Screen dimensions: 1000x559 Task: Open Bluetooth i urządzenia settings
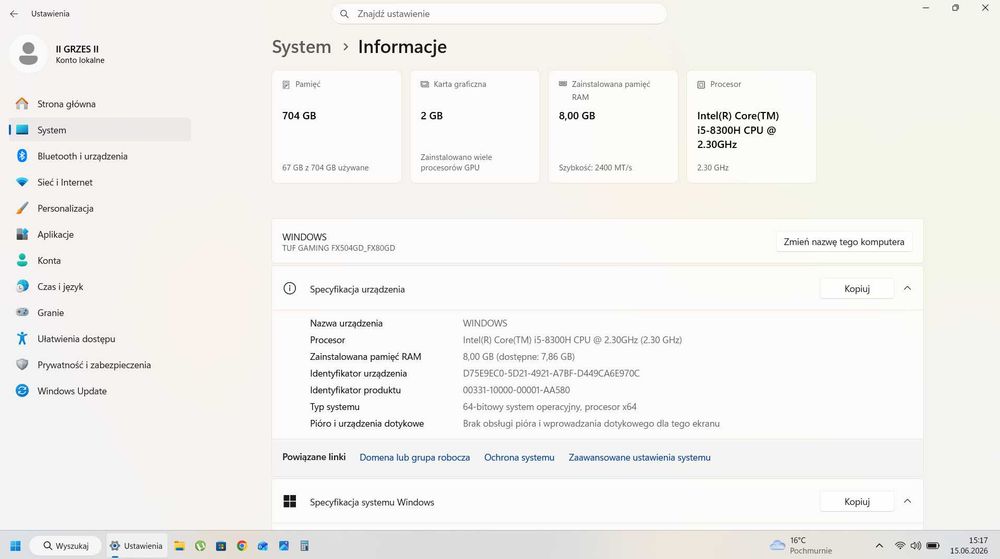100,156
